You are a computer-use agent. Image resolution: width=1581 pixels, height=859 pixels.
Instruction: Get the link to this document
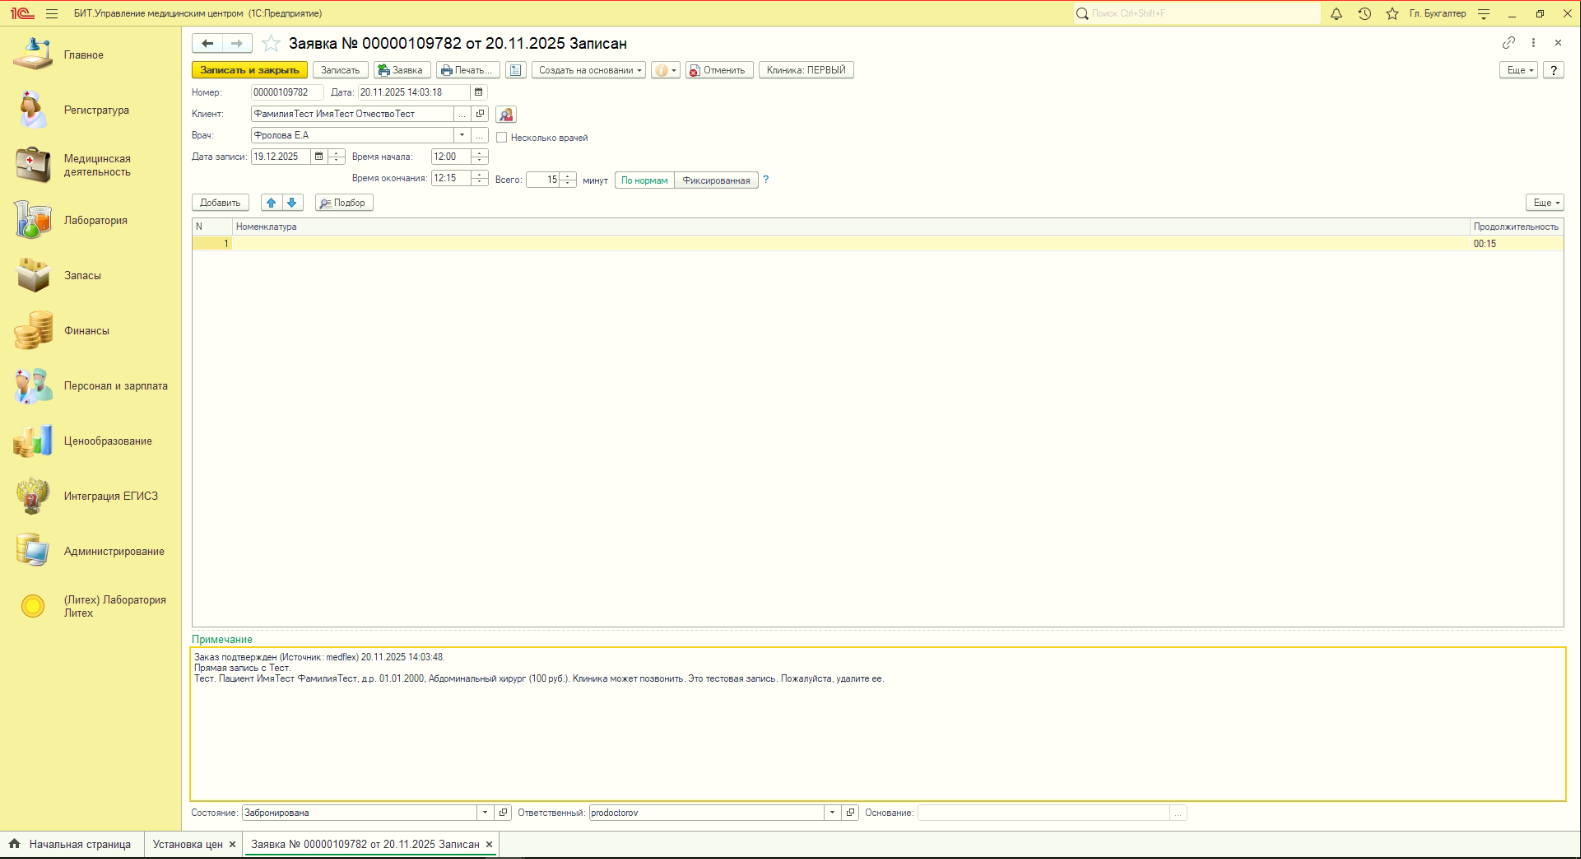[1508, 43]
